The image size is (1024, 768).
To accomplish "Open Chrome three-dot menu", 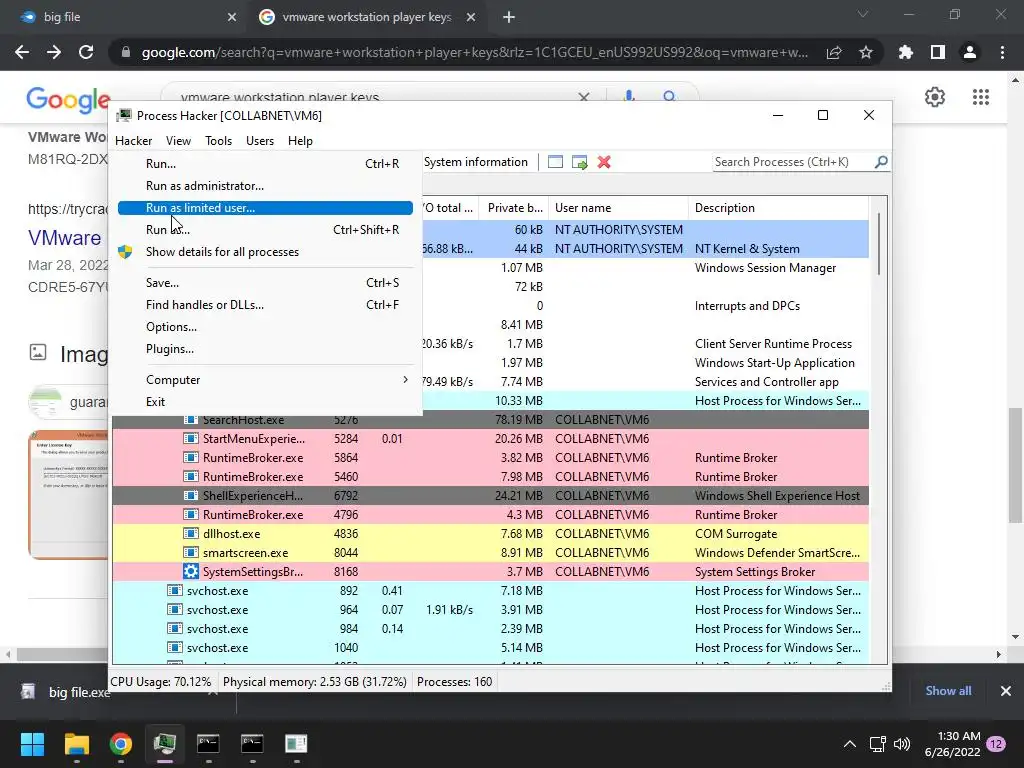I will [1002, 52].
